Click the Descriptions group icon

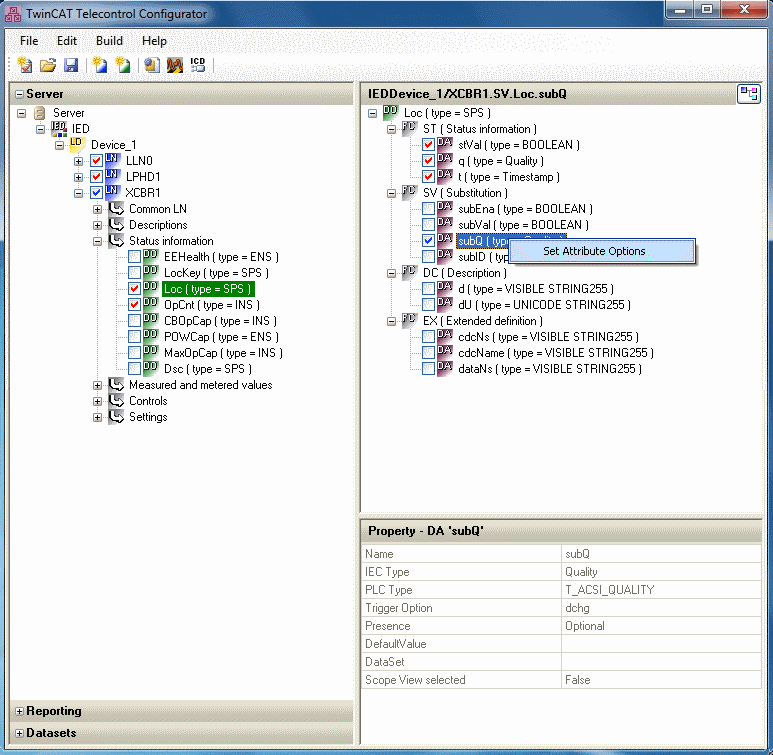(x=116, y=224)
